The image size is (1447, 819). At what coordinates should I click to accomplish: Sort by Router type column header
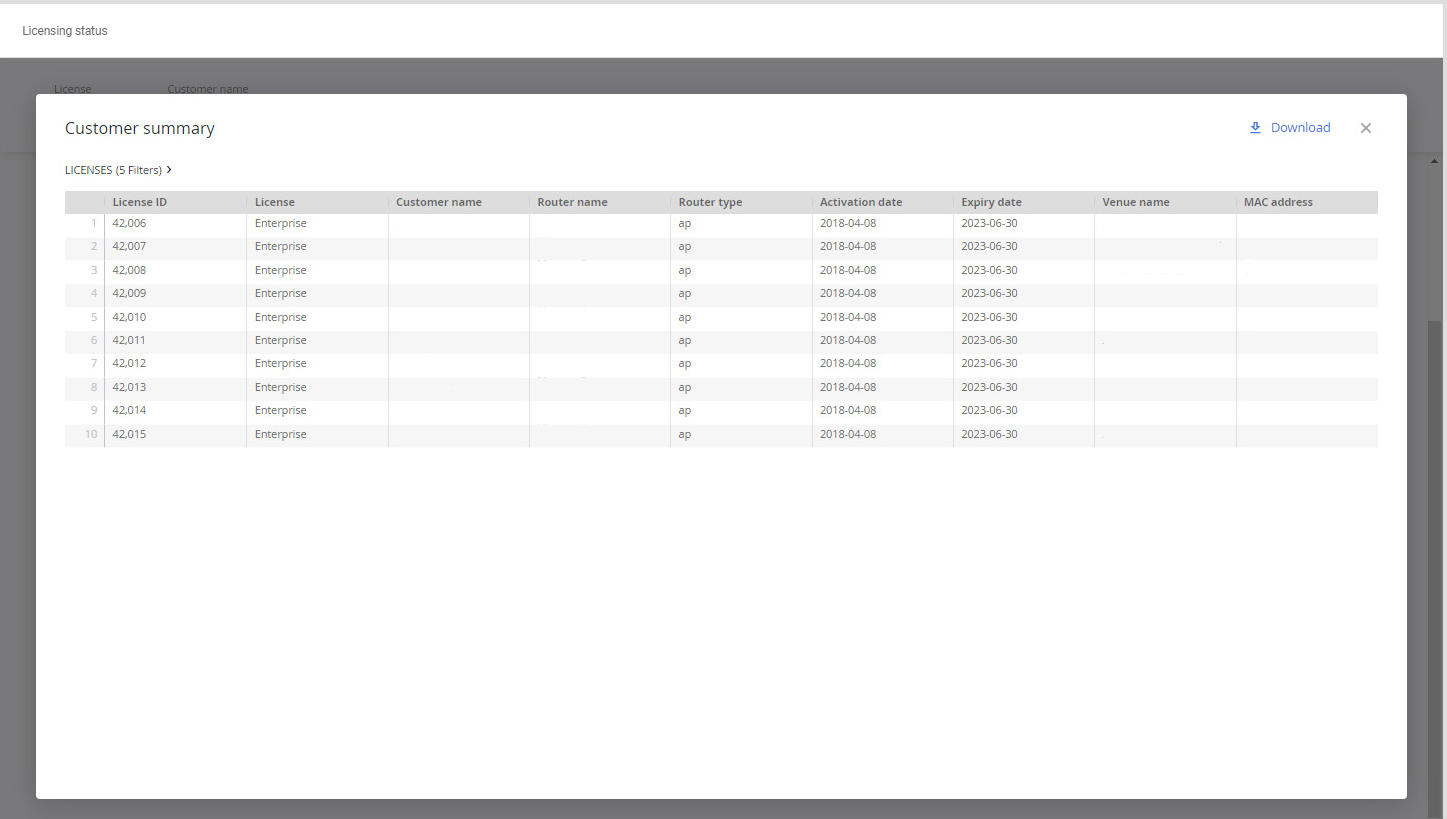tap(710, 202)
